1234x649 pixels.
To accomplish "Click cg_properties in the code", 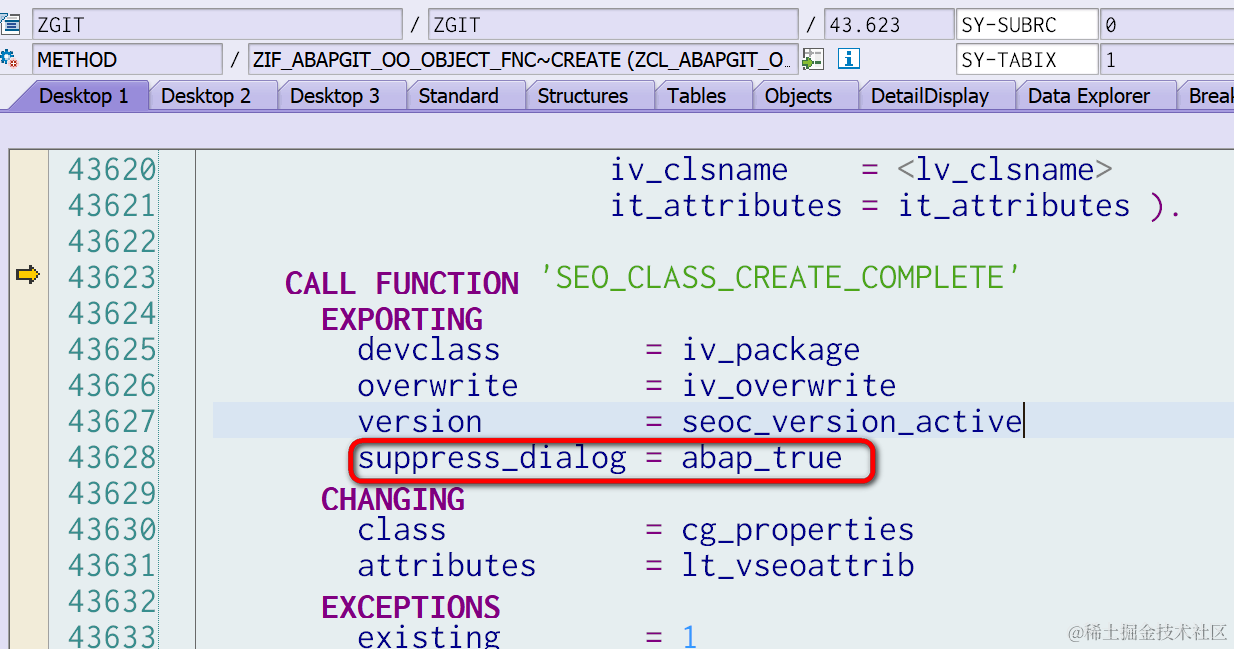I will (x=798, y=529).
